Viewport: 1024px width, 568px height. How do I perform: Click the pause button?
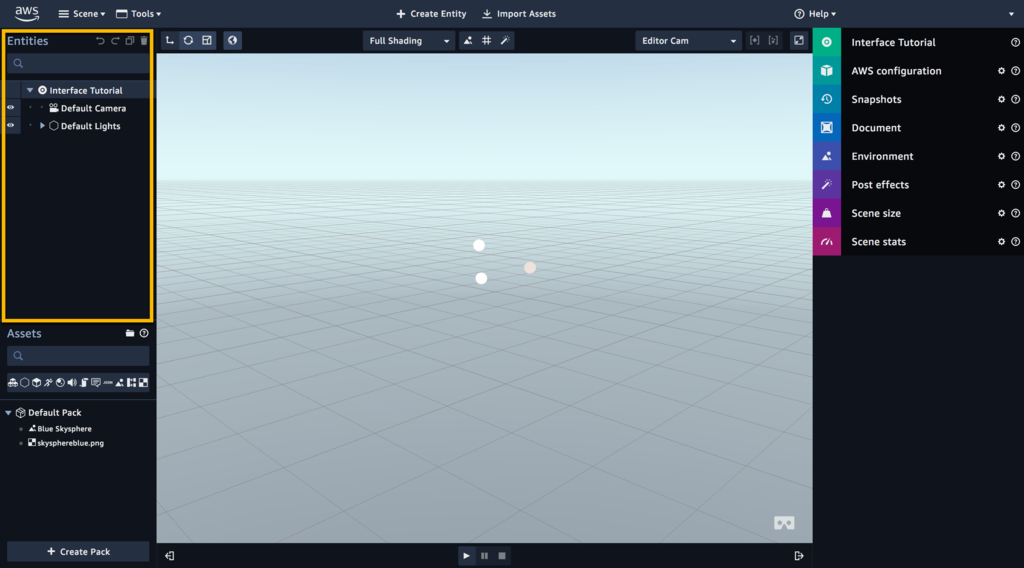pyautogui.click(x=485, y=556)
